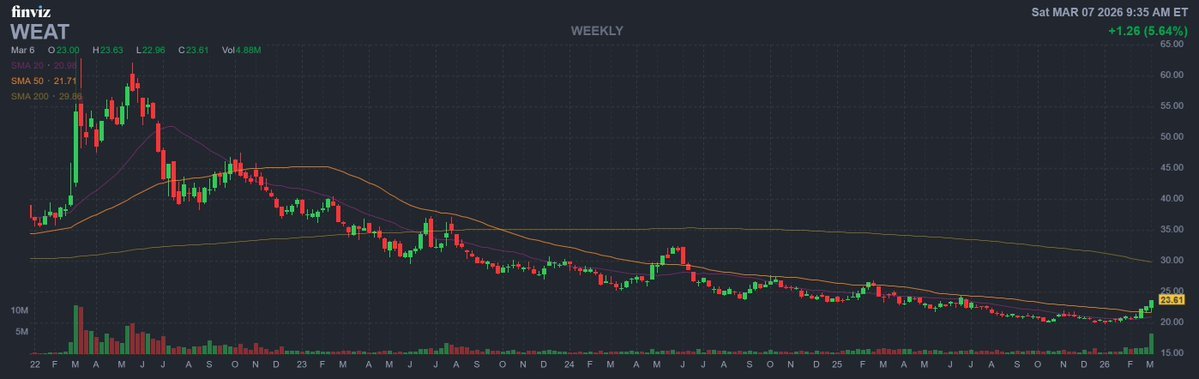Select the WEAT ticker symbol
The image size is (1199, 379).
[x=40, y=31]
